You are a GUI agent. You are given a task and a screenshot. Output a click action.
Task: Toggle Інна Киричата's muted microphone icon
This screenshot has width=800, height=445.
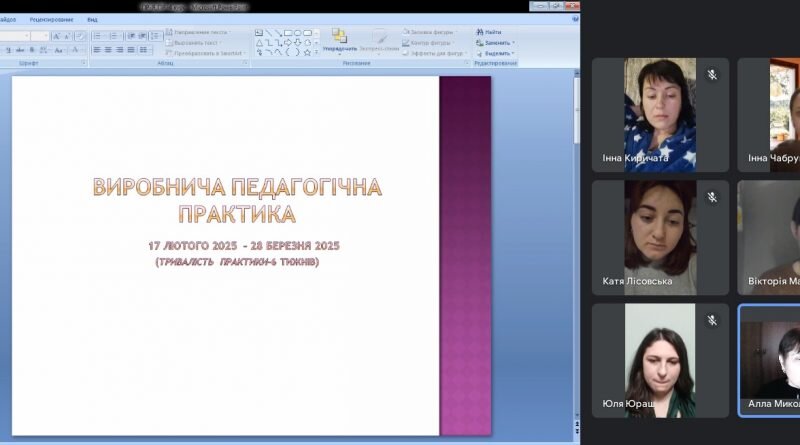(712, 75)
